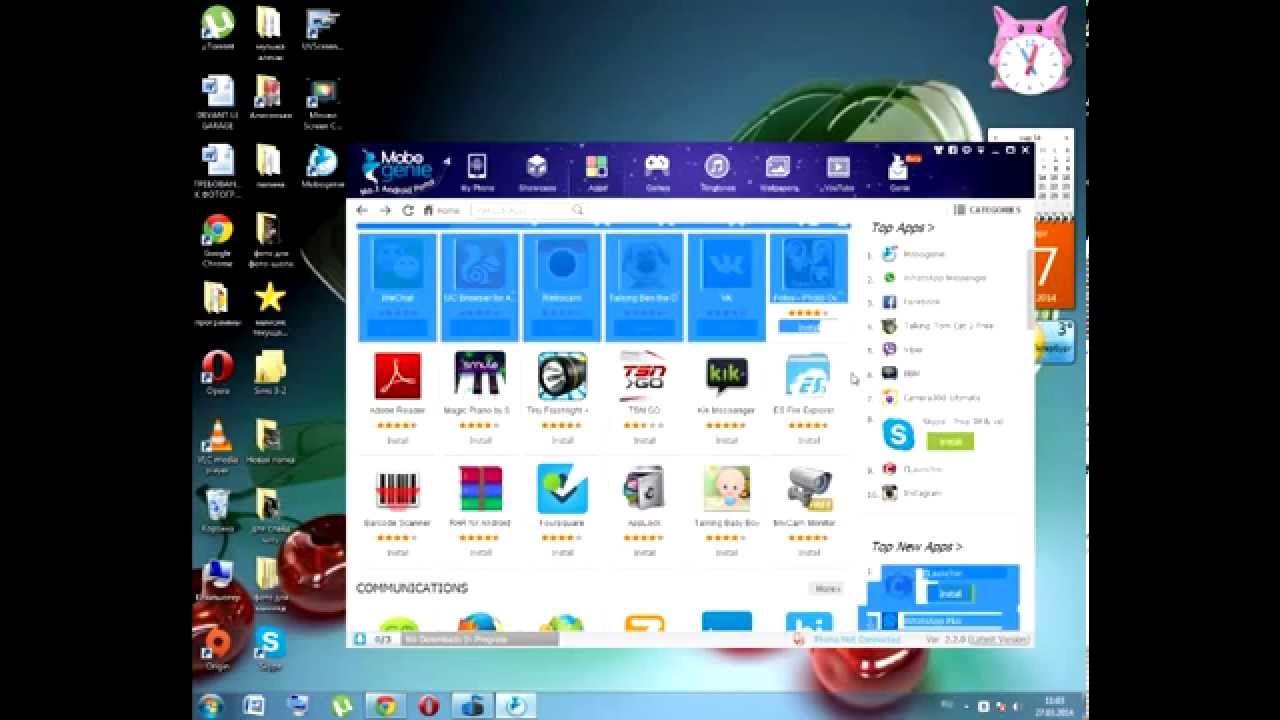Screen dimensions: 1280x720
Task: Open the UC Browser app tile
Action: tap(480, 287)
